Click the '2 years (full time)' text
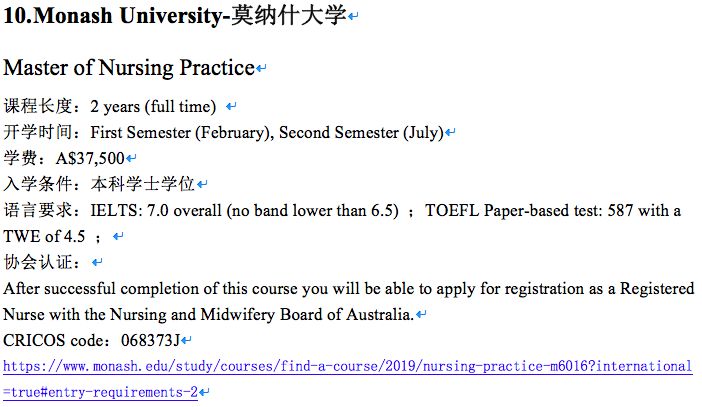This screenshot has height=407, width=702. point(153,107)
